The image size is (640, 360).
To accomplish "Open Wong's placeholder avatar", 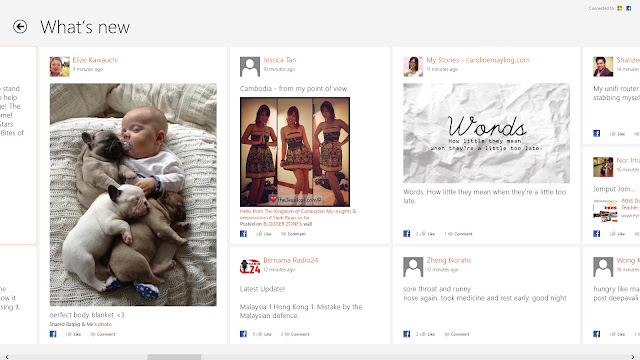I will click(x=603, y=267).
